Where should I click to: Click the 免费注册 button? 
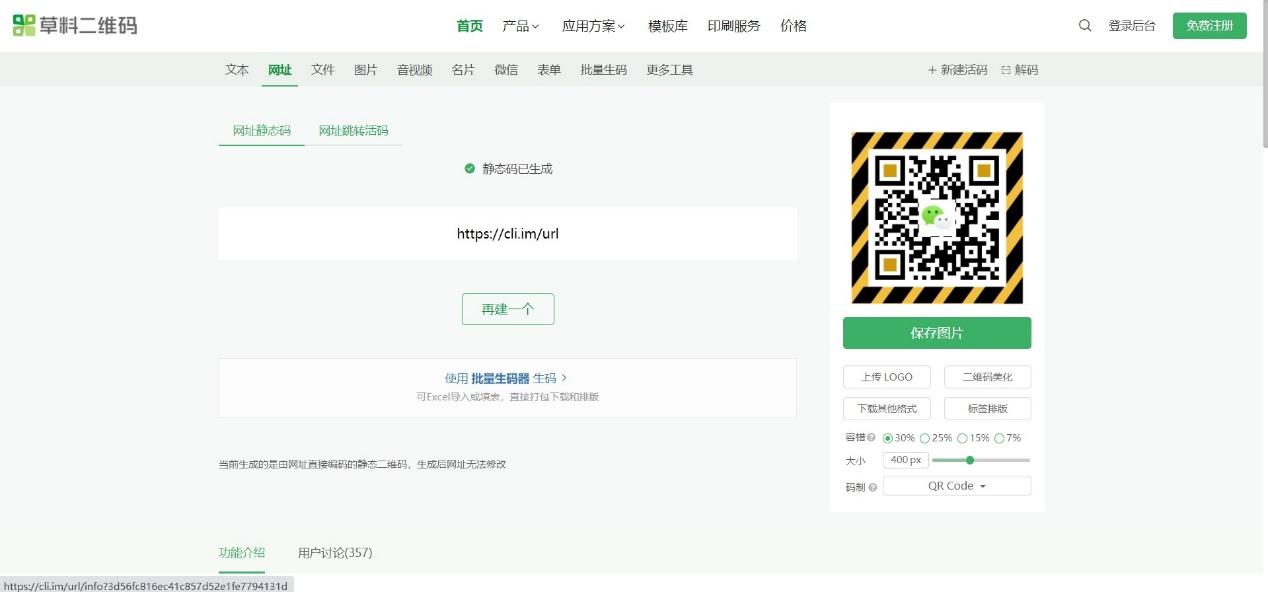pyautogui.click(x=1210, y=26)
